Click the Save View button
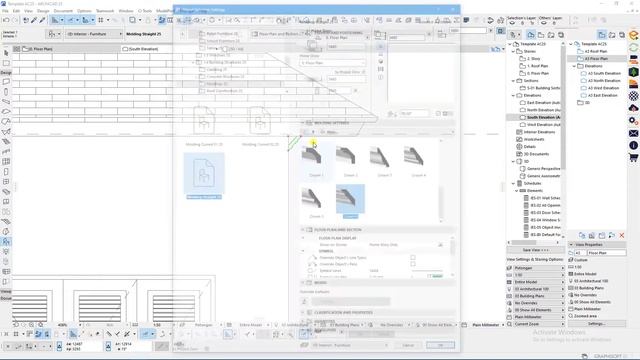Viewport: 640px width, 360px height. pyautogui.click(x=536, y=250)
